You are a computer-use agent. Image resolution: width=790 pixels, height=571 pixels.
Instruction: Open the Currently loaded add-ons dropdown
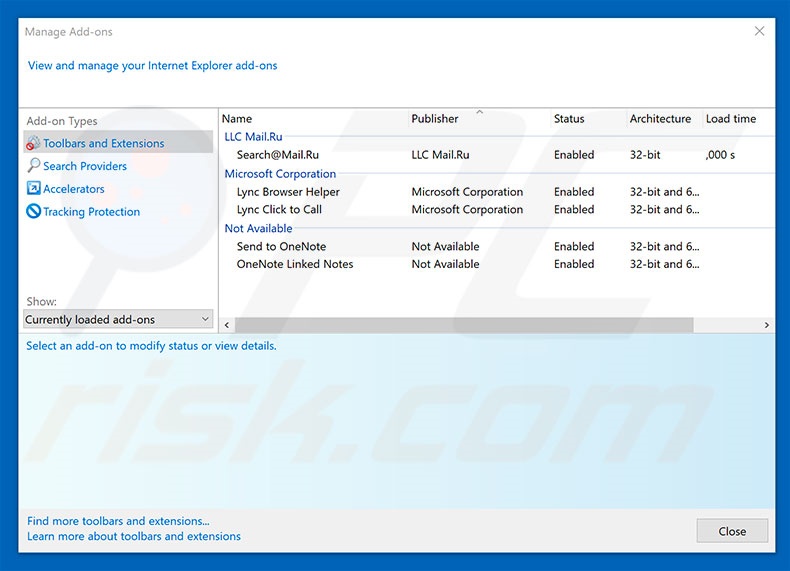click(118, 319)
